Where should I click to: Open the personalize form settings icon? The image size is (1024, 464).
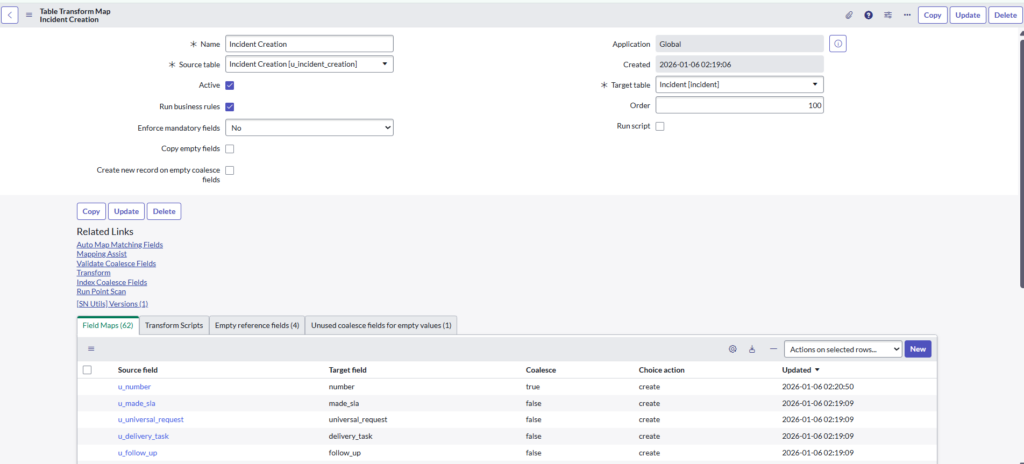tap(887, 15)
